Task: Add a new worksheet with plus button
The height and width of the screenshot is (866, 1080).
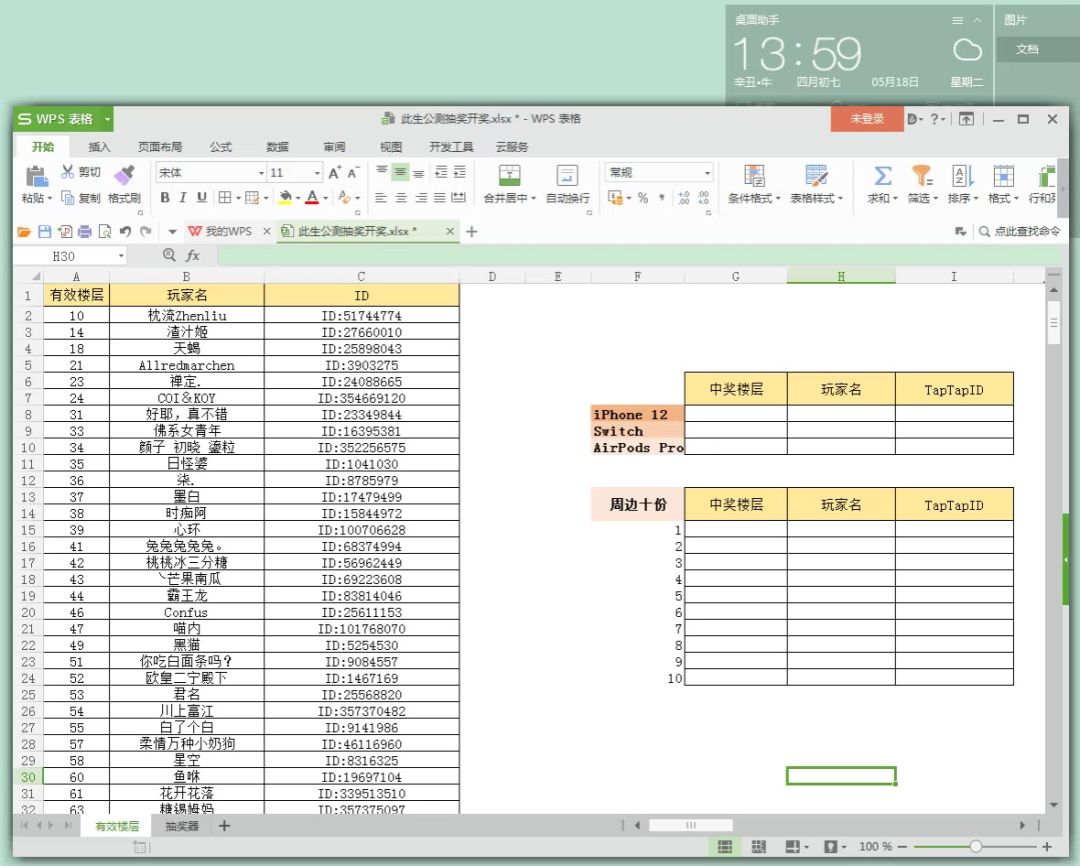Action: pyautogui.click(x=225, y=826)
